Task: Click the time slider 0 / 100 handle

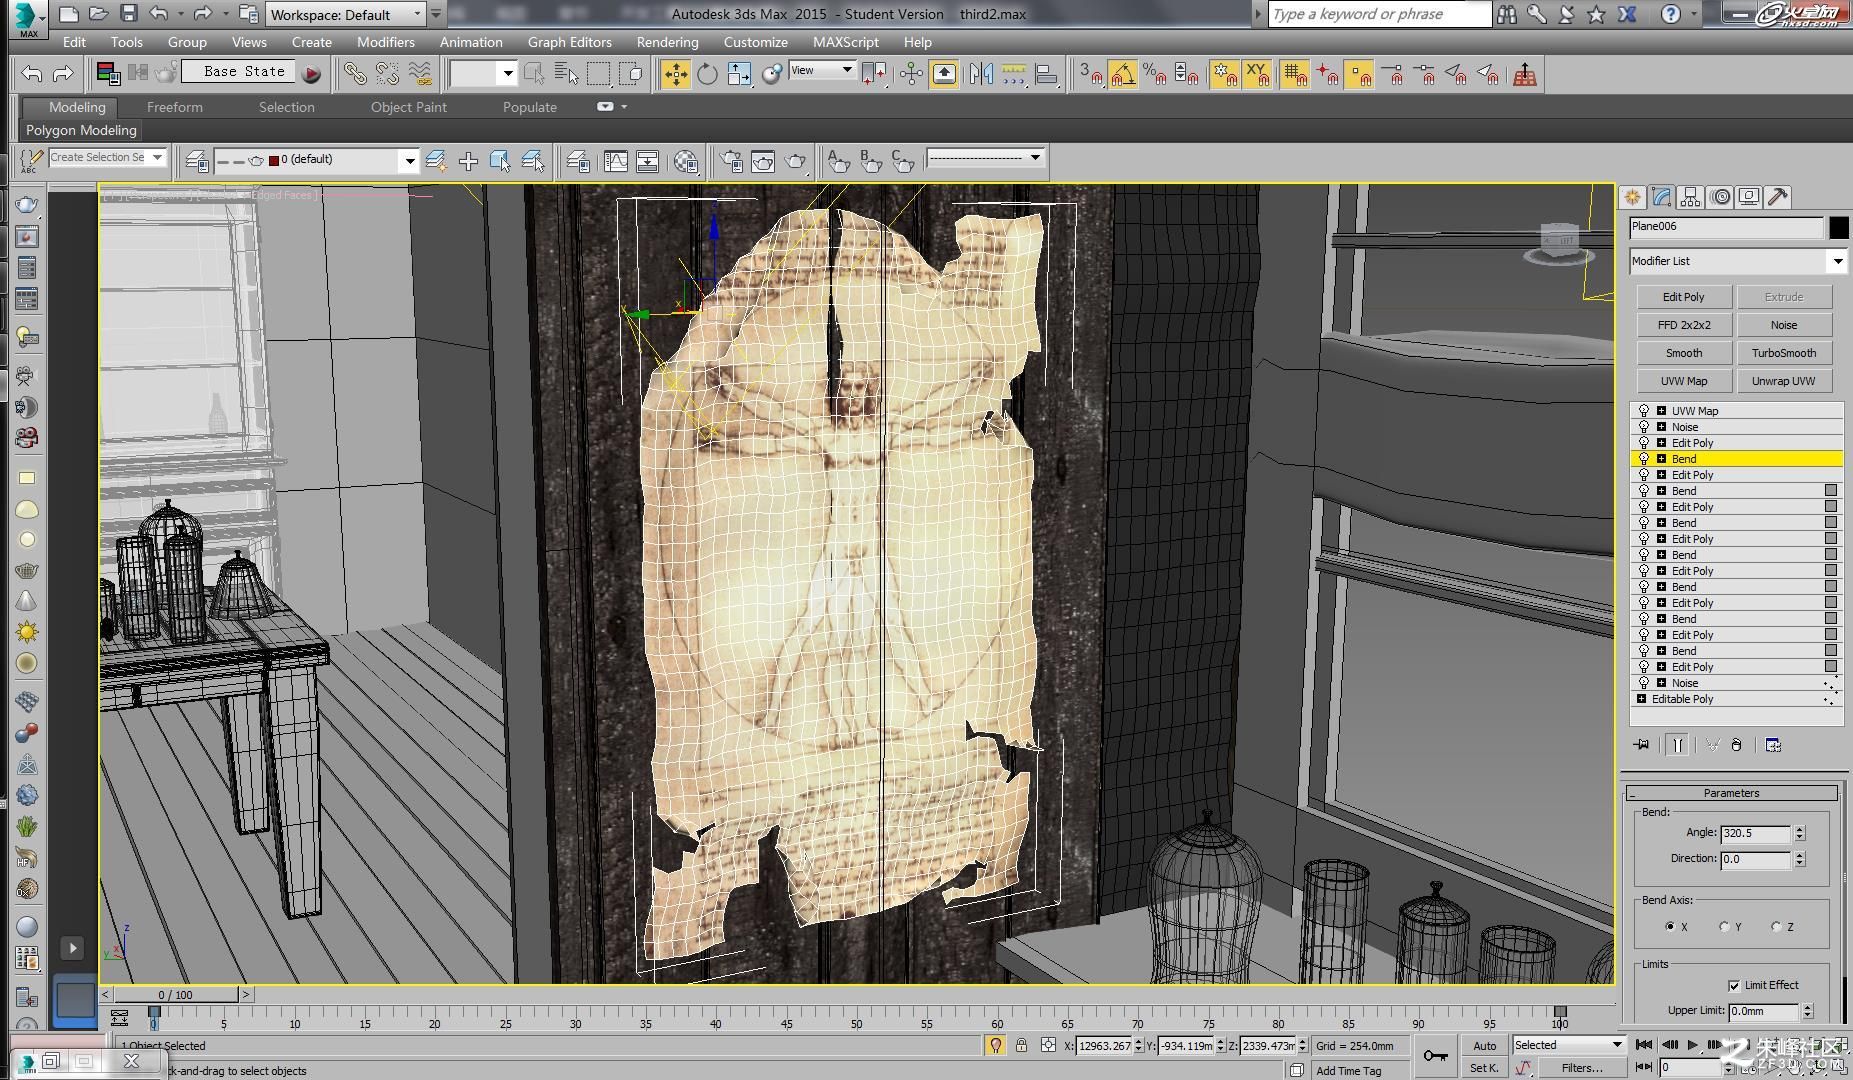Action: (175, 995)
